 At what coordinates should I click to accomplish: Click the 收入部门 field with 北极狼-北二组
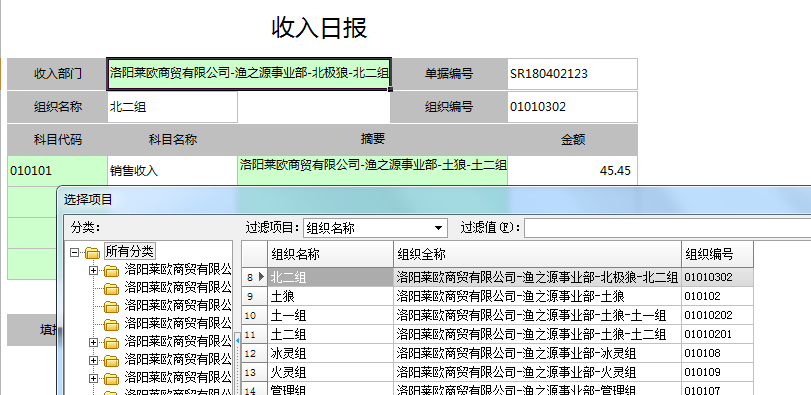point(249,73)
